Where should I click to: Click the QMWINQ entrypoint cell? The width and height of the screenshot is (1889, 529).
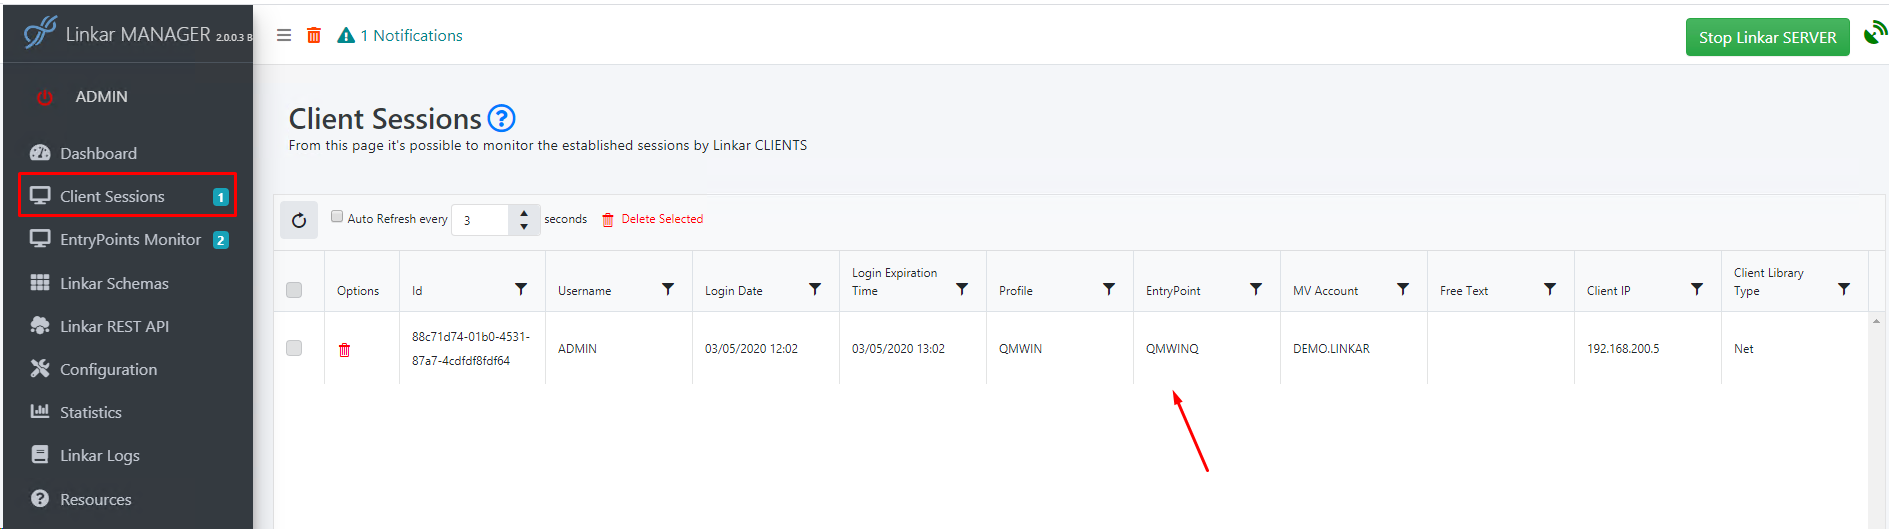[x=1172, y=349]
